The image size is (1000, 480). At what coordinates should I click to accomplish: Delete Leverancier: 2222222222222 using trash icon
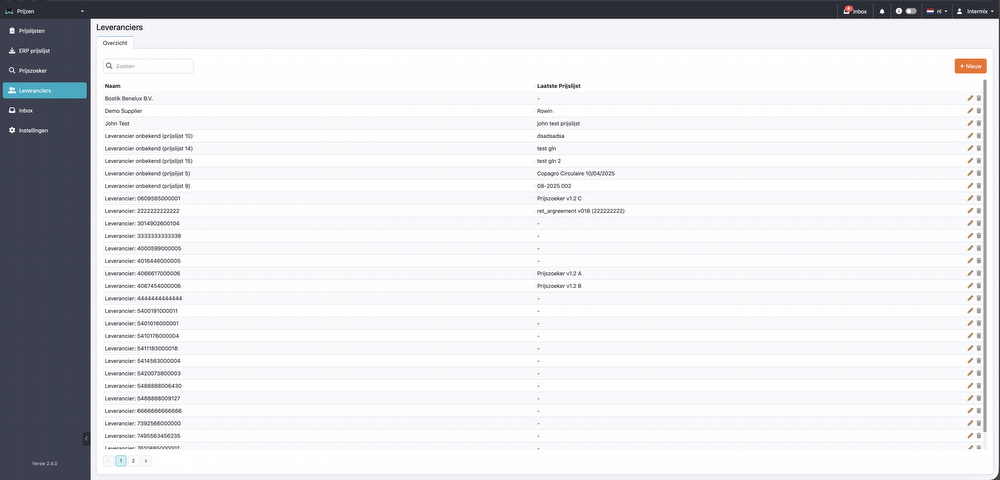(x=979, y=211)
